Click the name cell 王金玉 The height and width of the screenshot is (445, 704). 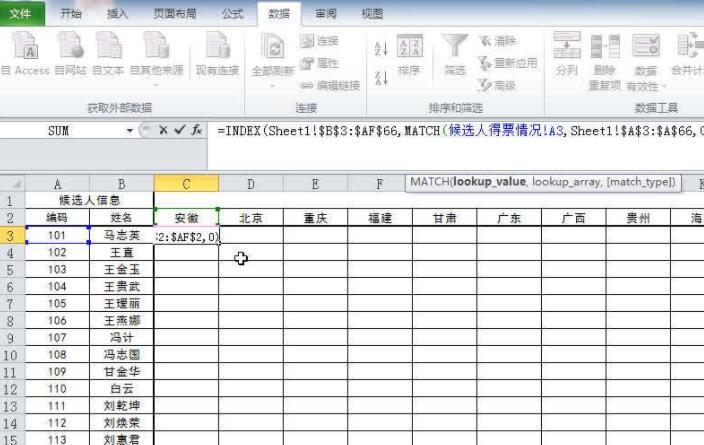coord(121,269)
